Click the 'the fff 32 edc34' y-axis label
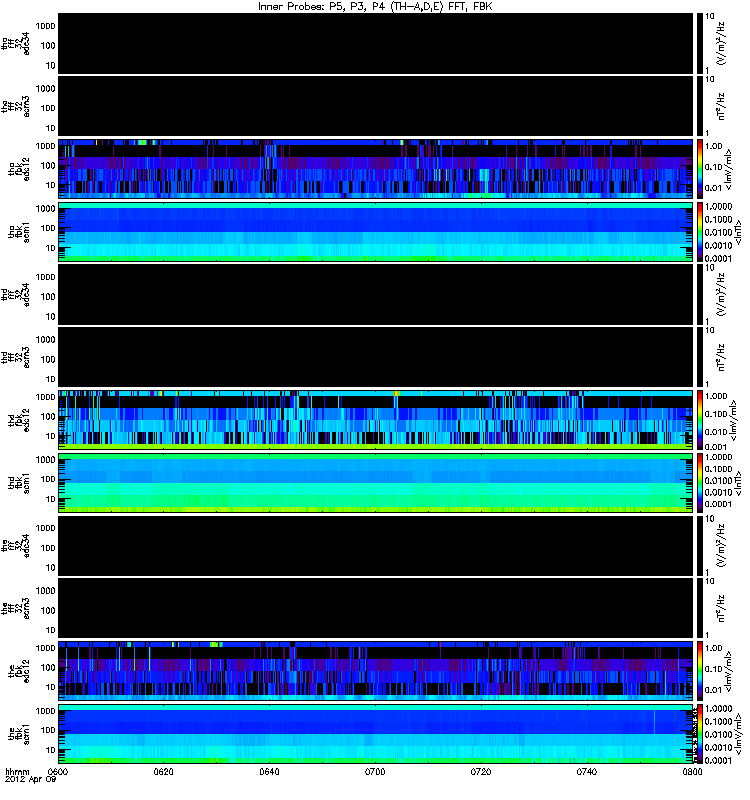This screenshot has width=750, height=800. pyautogui.click(x=16, y=546)
